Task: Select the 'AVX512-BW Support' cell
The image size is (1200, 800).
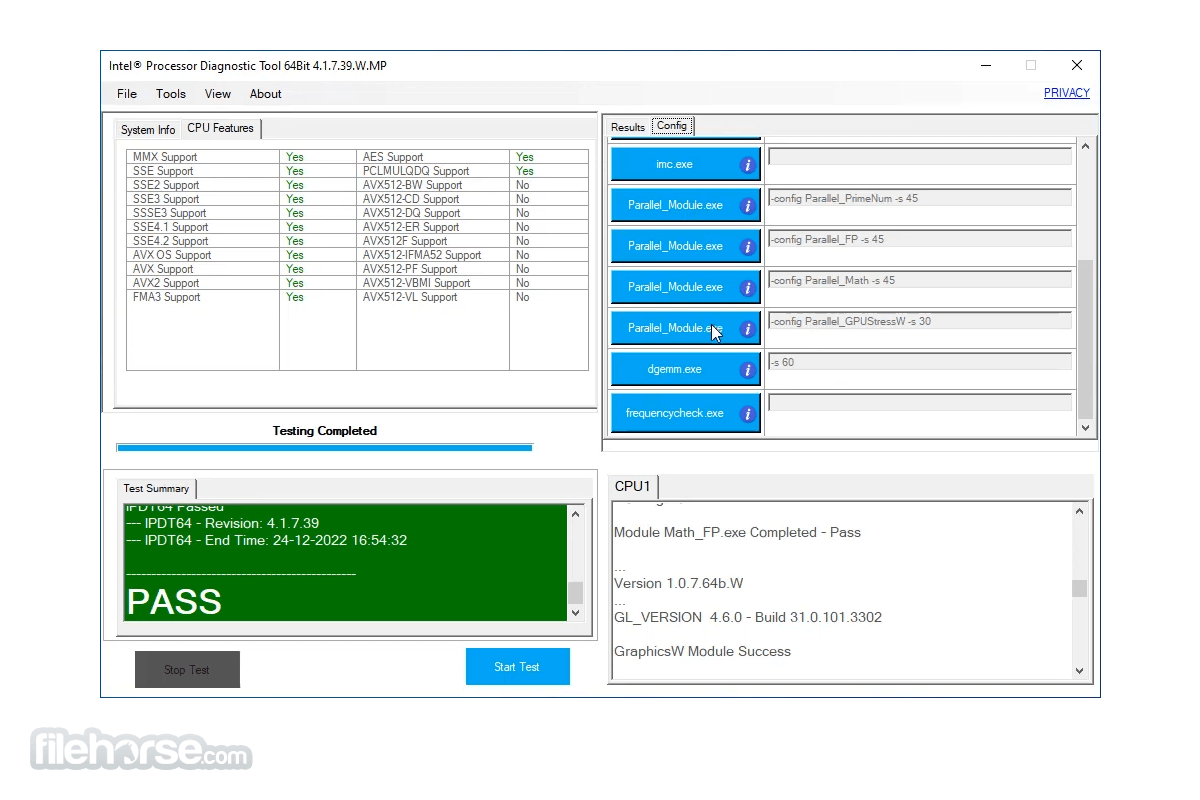Action: point(433,185)
